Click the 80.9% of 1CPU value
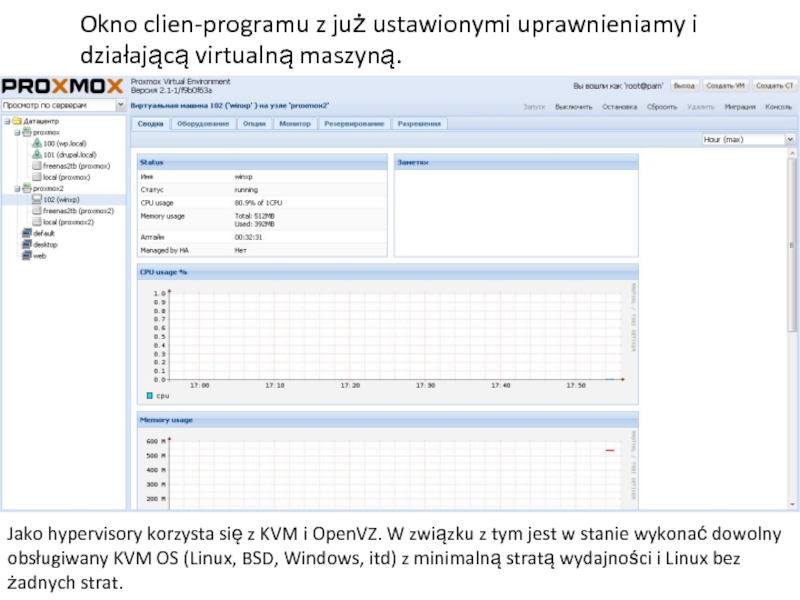This screenshot has height=600, width=800. 258,203
